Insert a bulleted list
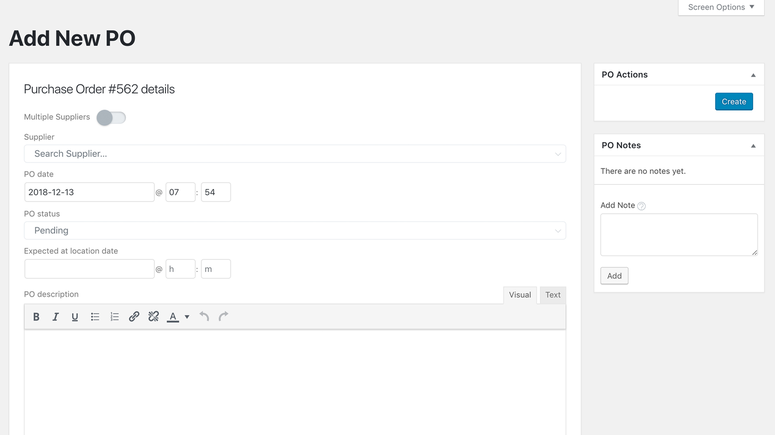The image size is (775, 435). coord(95,317)
